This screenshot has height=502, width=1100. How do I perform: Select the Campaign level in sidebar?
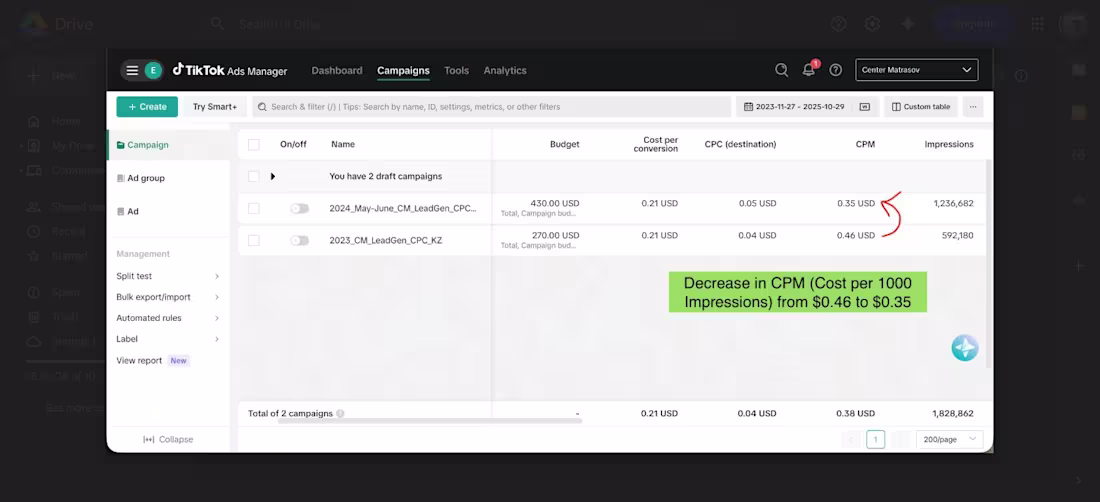168,145
